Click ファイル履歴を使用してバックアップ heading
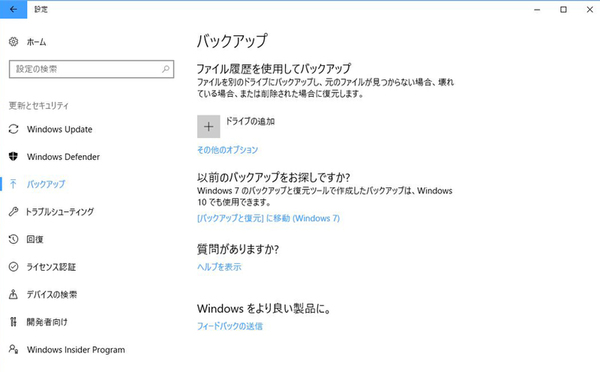 click(274, 69)
